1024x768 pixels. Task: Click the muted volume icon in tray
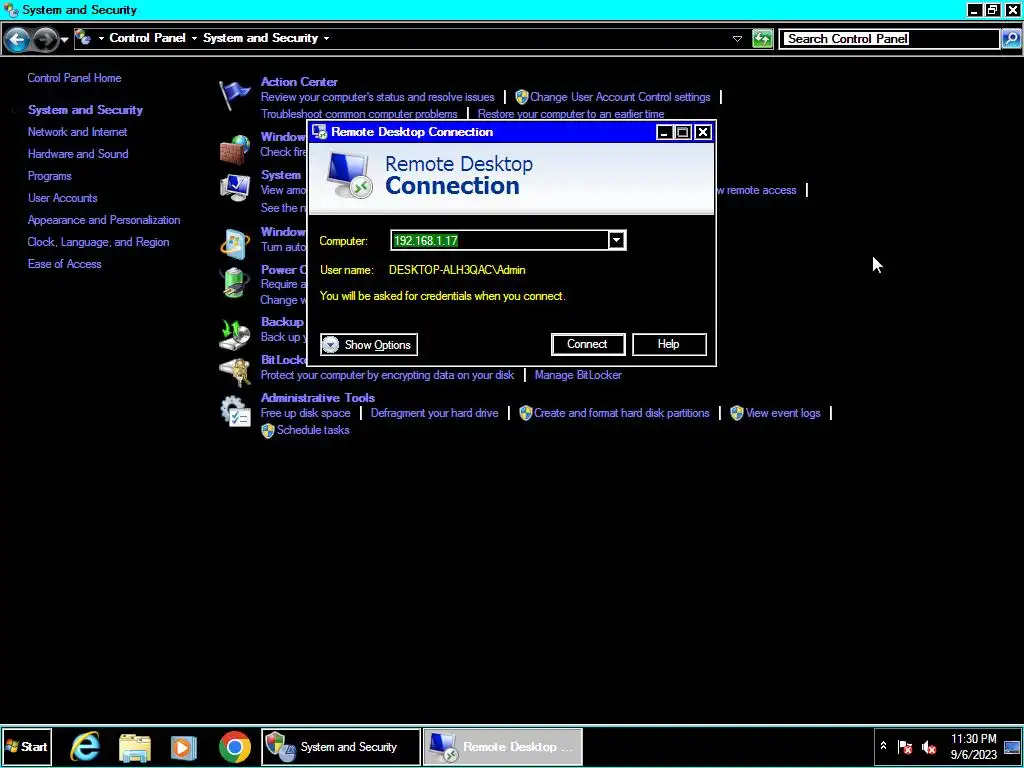tap(929, 746)
